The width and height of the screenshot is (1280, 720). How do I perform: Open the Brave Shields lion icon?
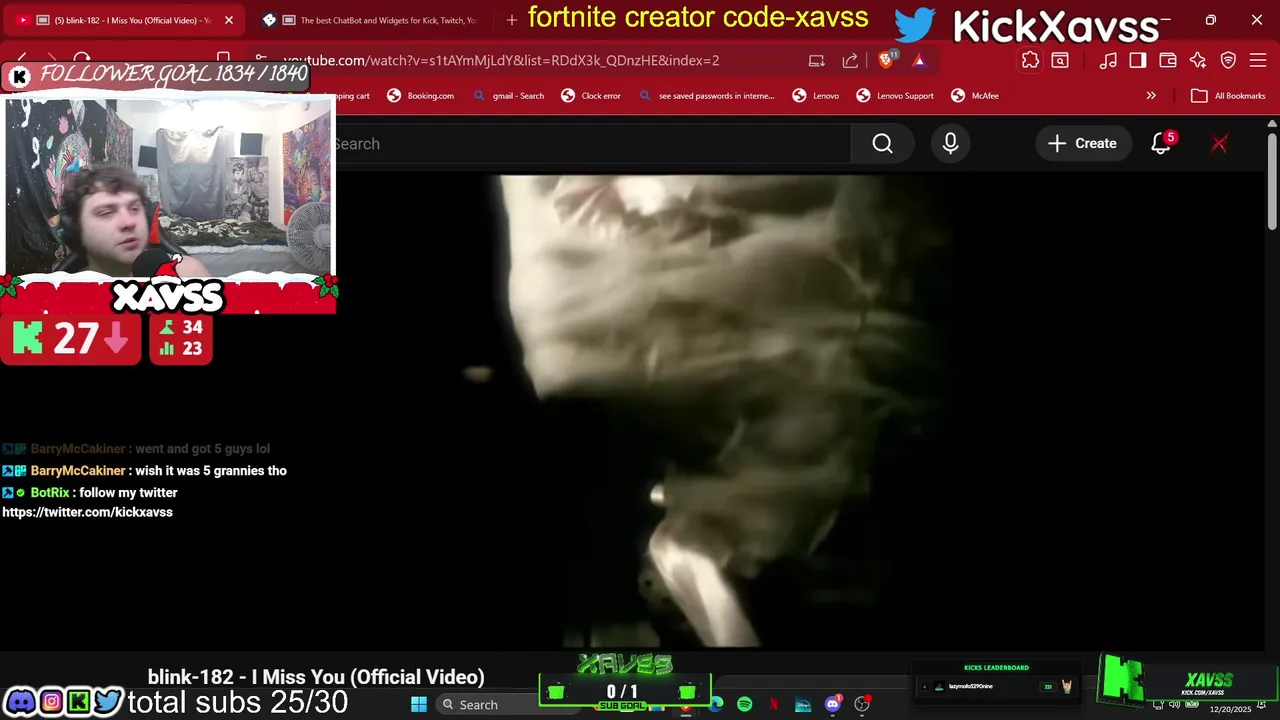(885, 60)
